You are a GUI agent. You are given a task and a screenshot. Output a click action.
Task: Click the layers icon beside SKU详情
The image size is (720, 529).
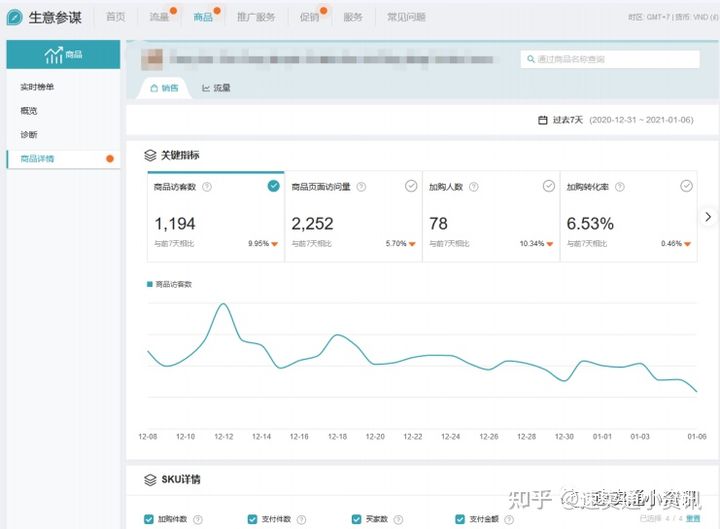(x=150, y=480)
